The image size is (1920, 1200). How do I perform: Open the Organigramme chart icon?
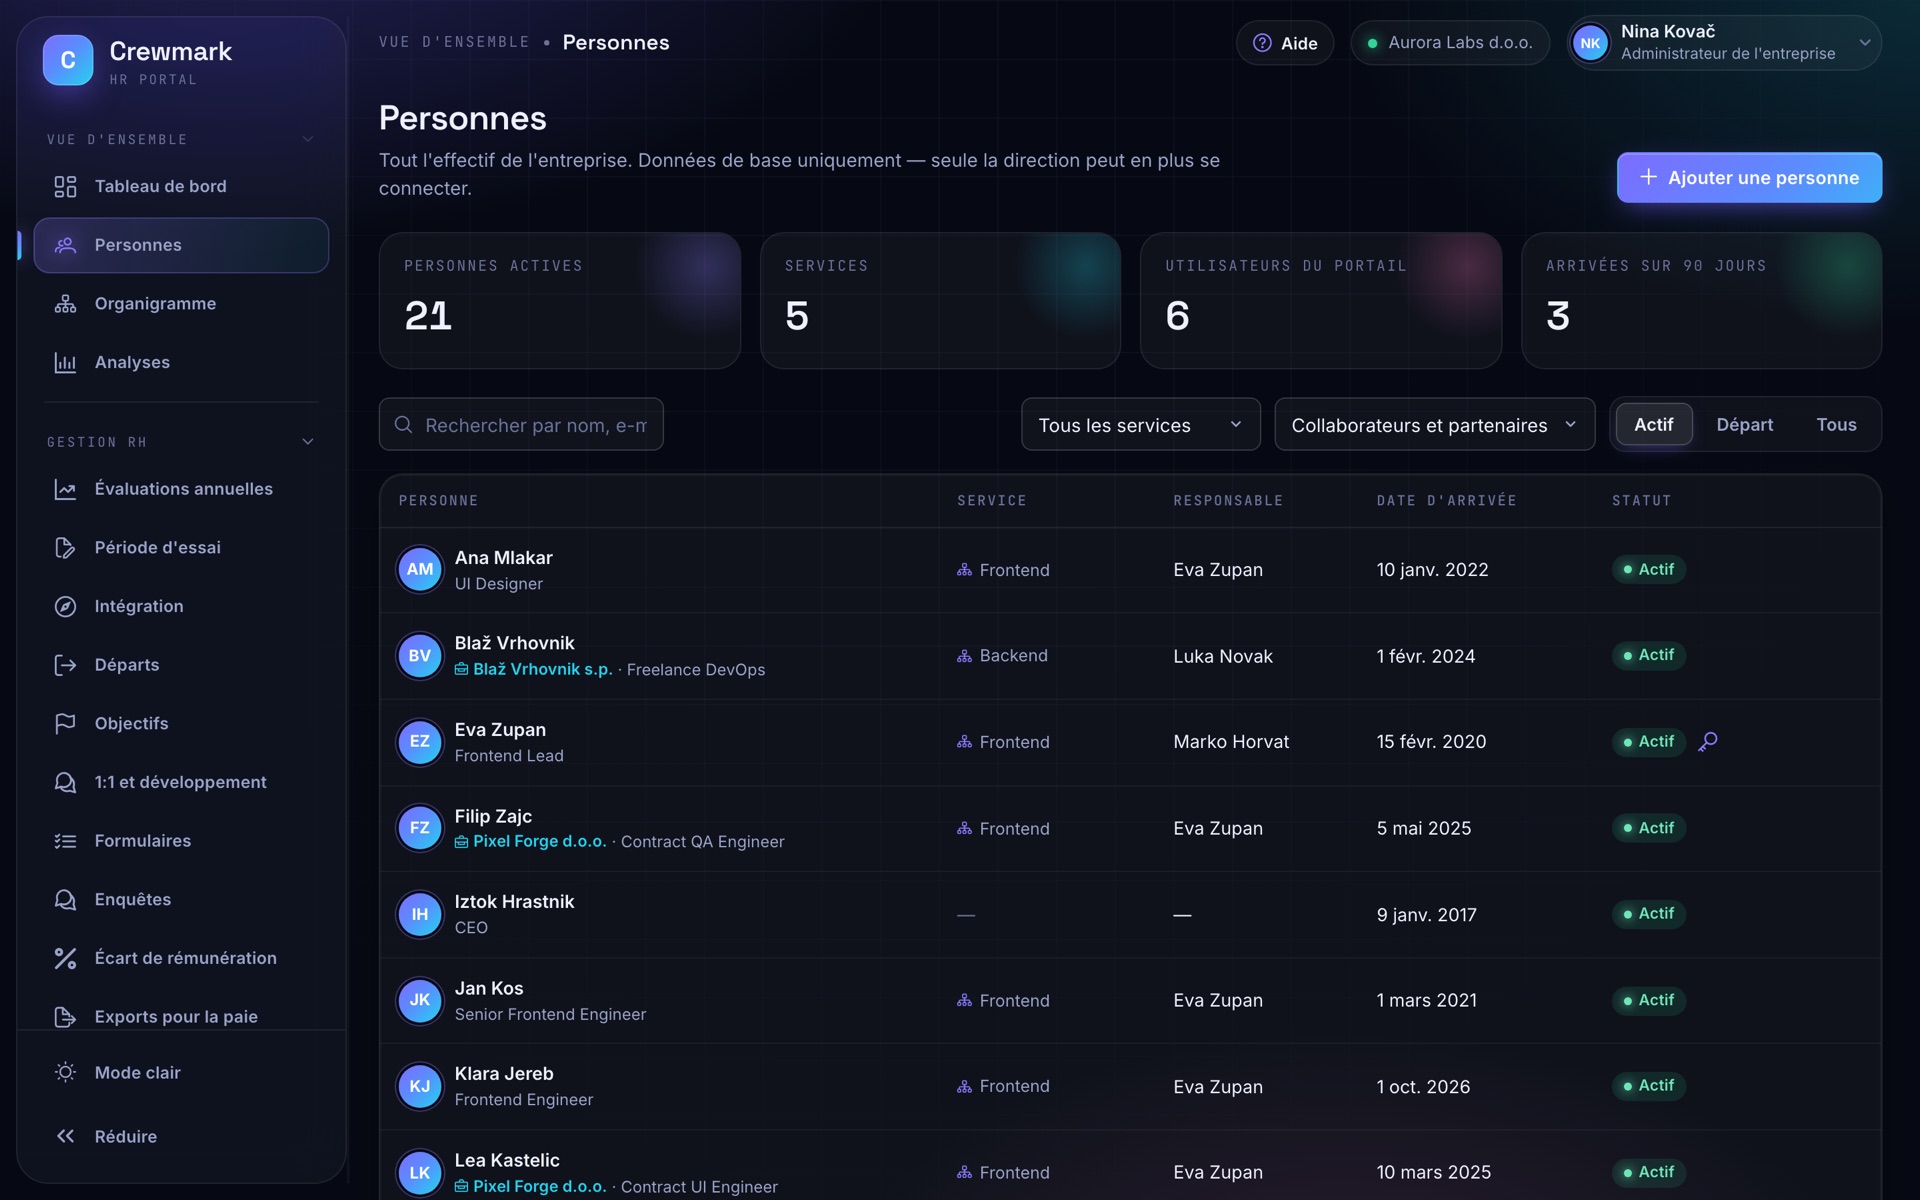(x=65, y=304)
